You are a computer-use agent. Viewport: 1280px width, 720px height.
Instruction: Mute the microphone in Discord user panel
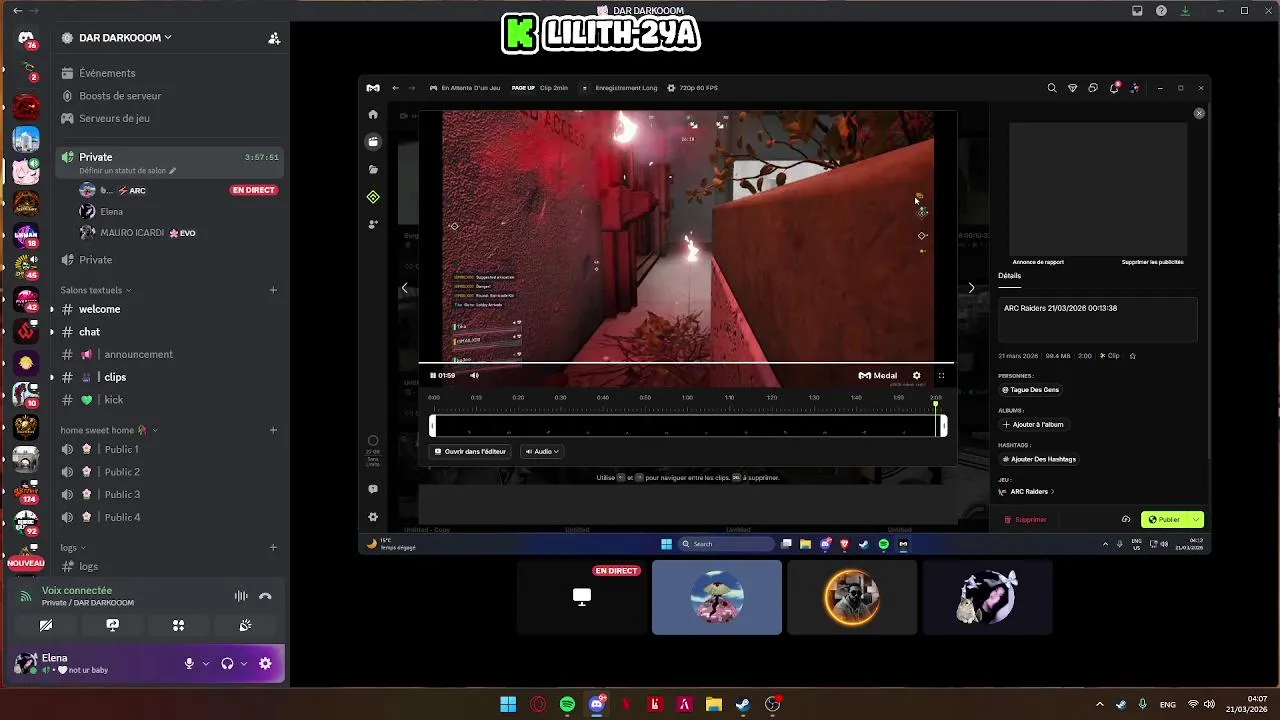click(x=189, y=663)
